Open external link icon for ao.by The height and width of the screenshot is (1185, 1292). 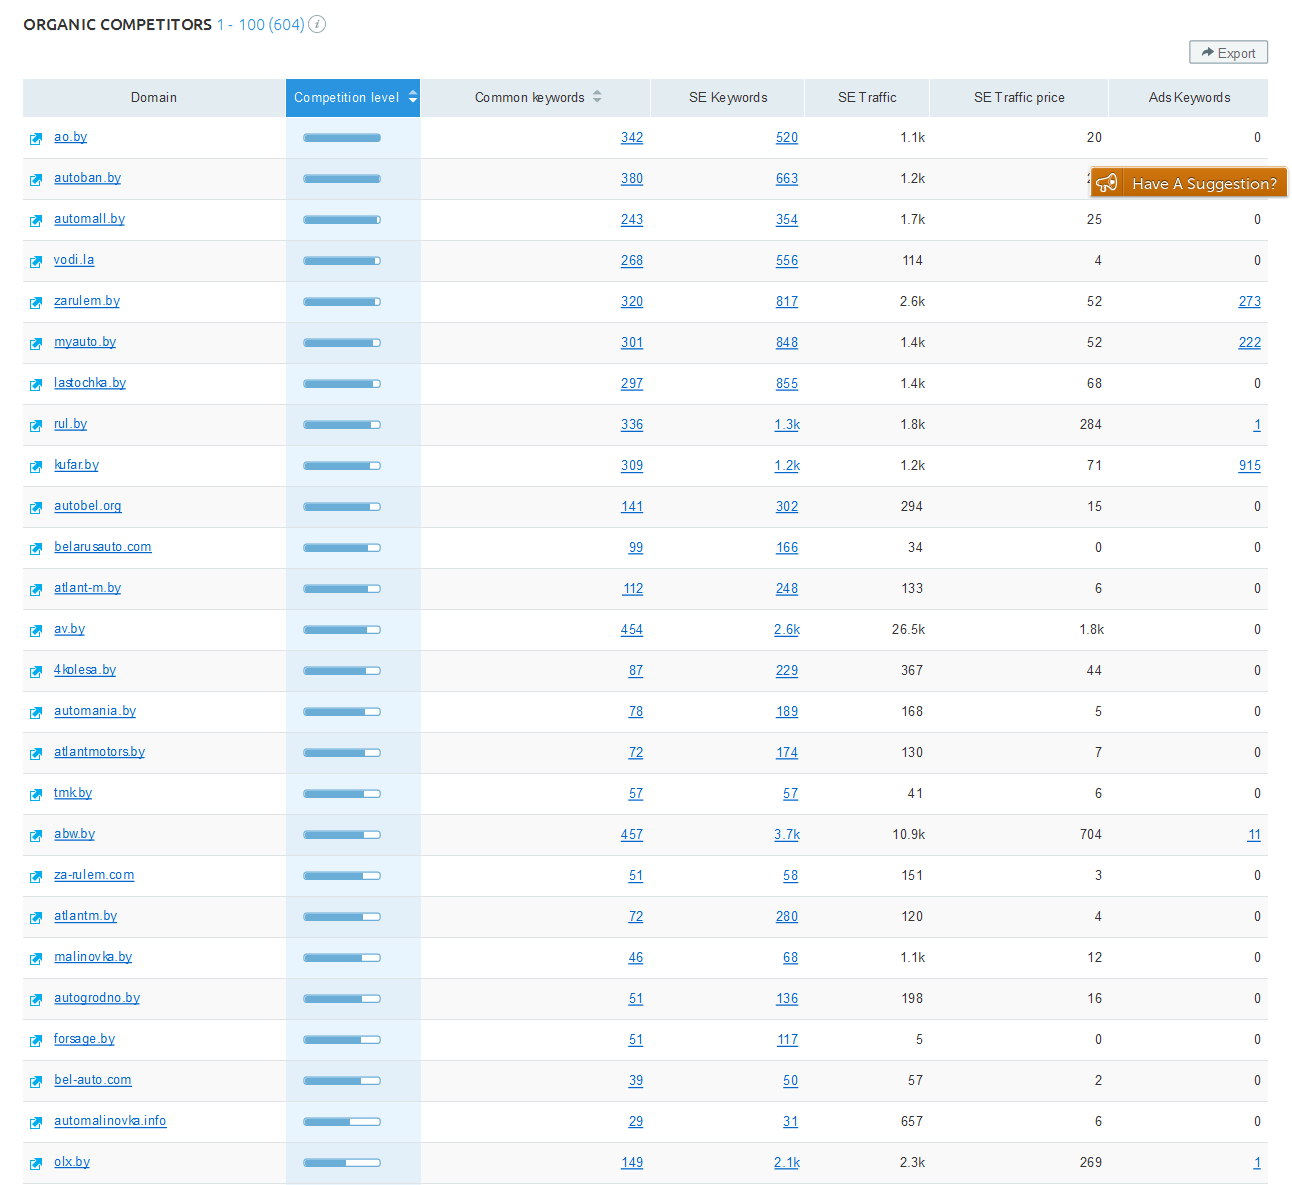36,139
